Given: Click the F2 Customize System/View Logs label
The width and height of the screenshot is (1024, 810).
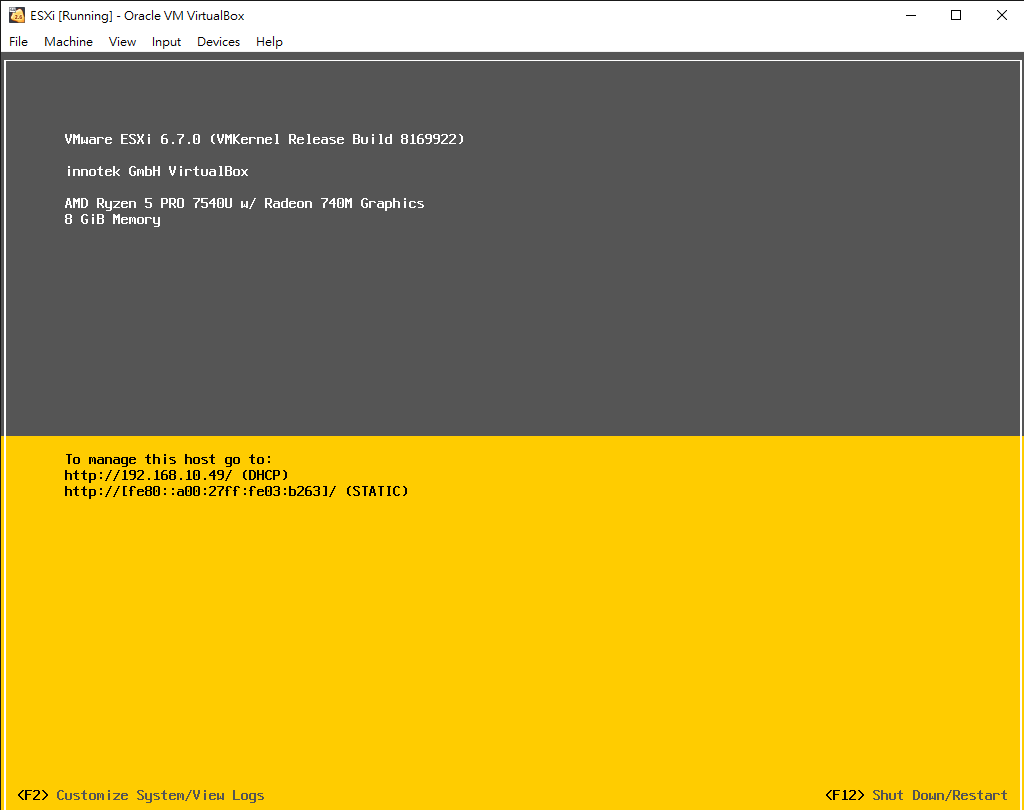Looking at the screenshot, I should pos(141,795).
